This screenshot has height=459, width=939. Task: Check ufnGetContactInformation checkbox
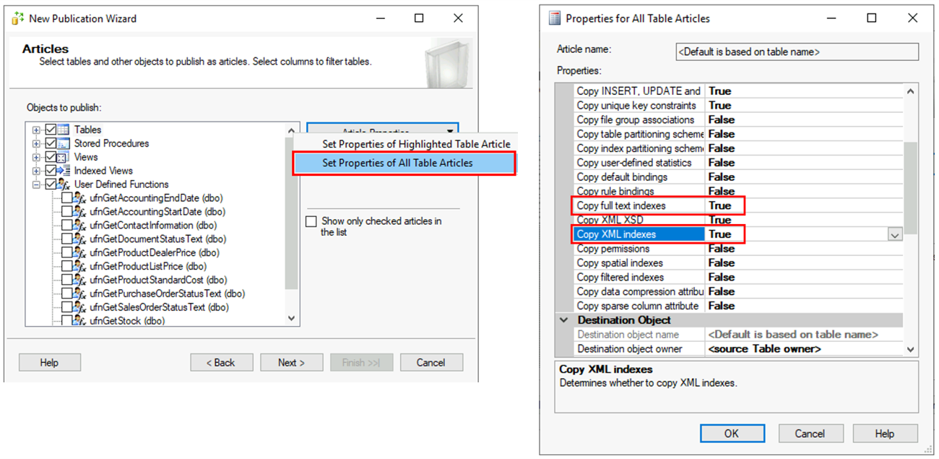click(x=67, y=226)
